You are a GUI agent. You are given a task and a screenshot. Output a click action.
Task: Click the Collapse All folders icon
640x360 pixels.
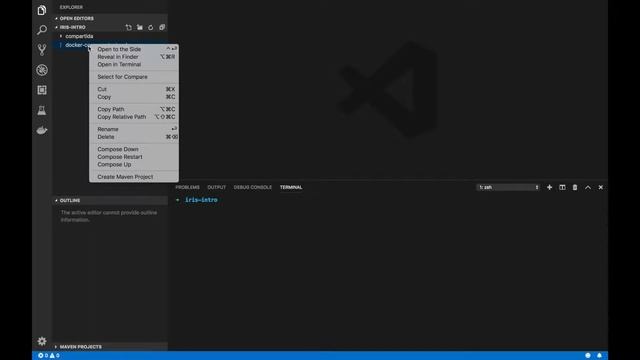point(162,27)
